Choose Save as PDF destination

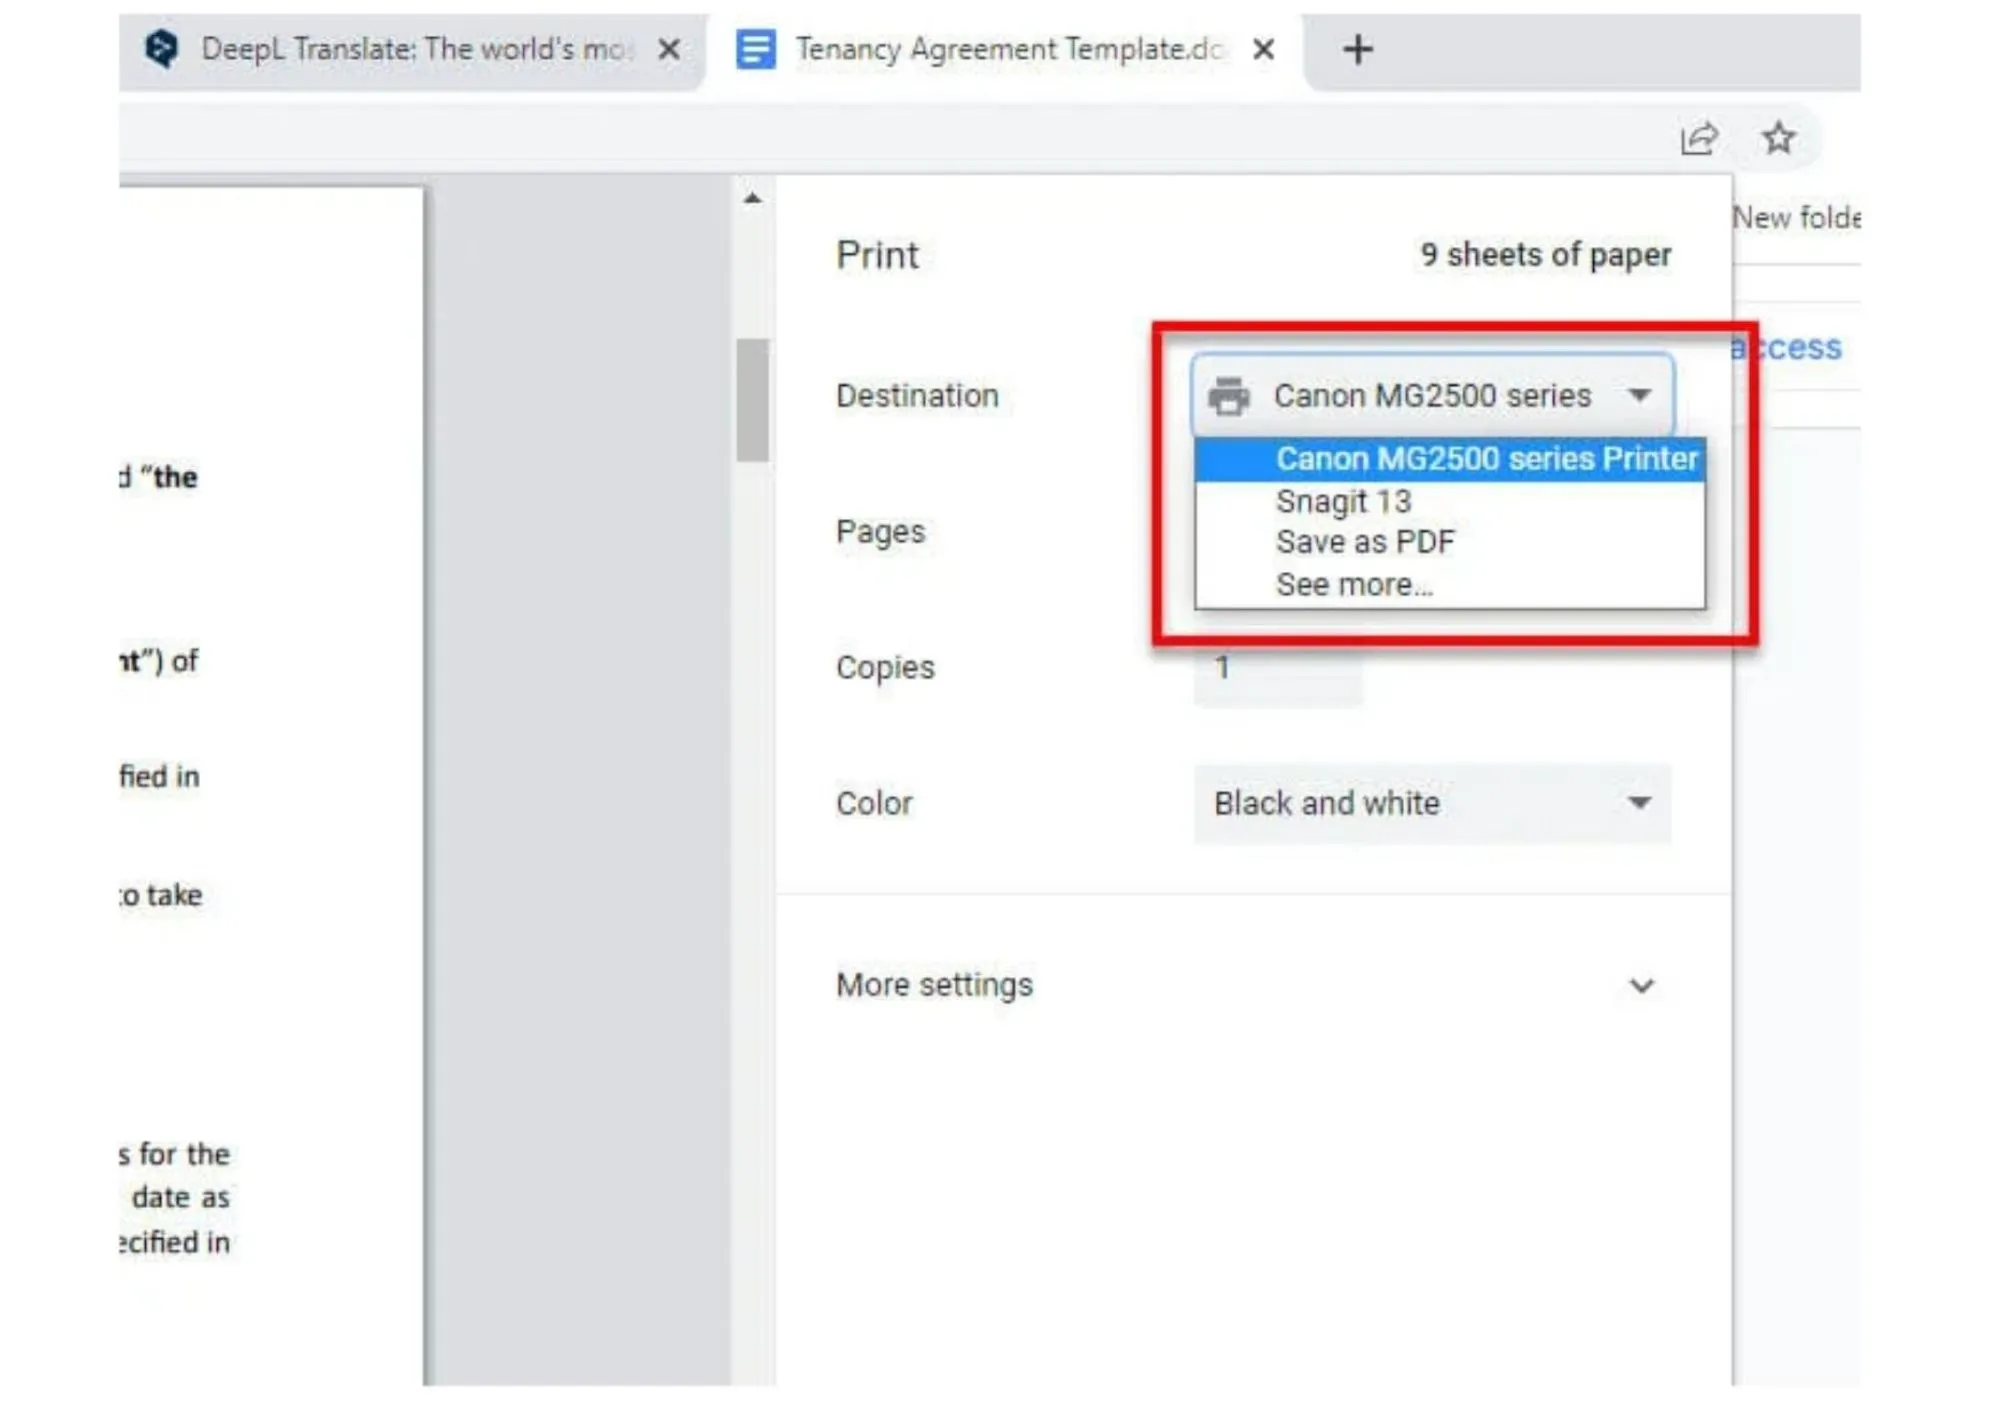[1449, 542]
